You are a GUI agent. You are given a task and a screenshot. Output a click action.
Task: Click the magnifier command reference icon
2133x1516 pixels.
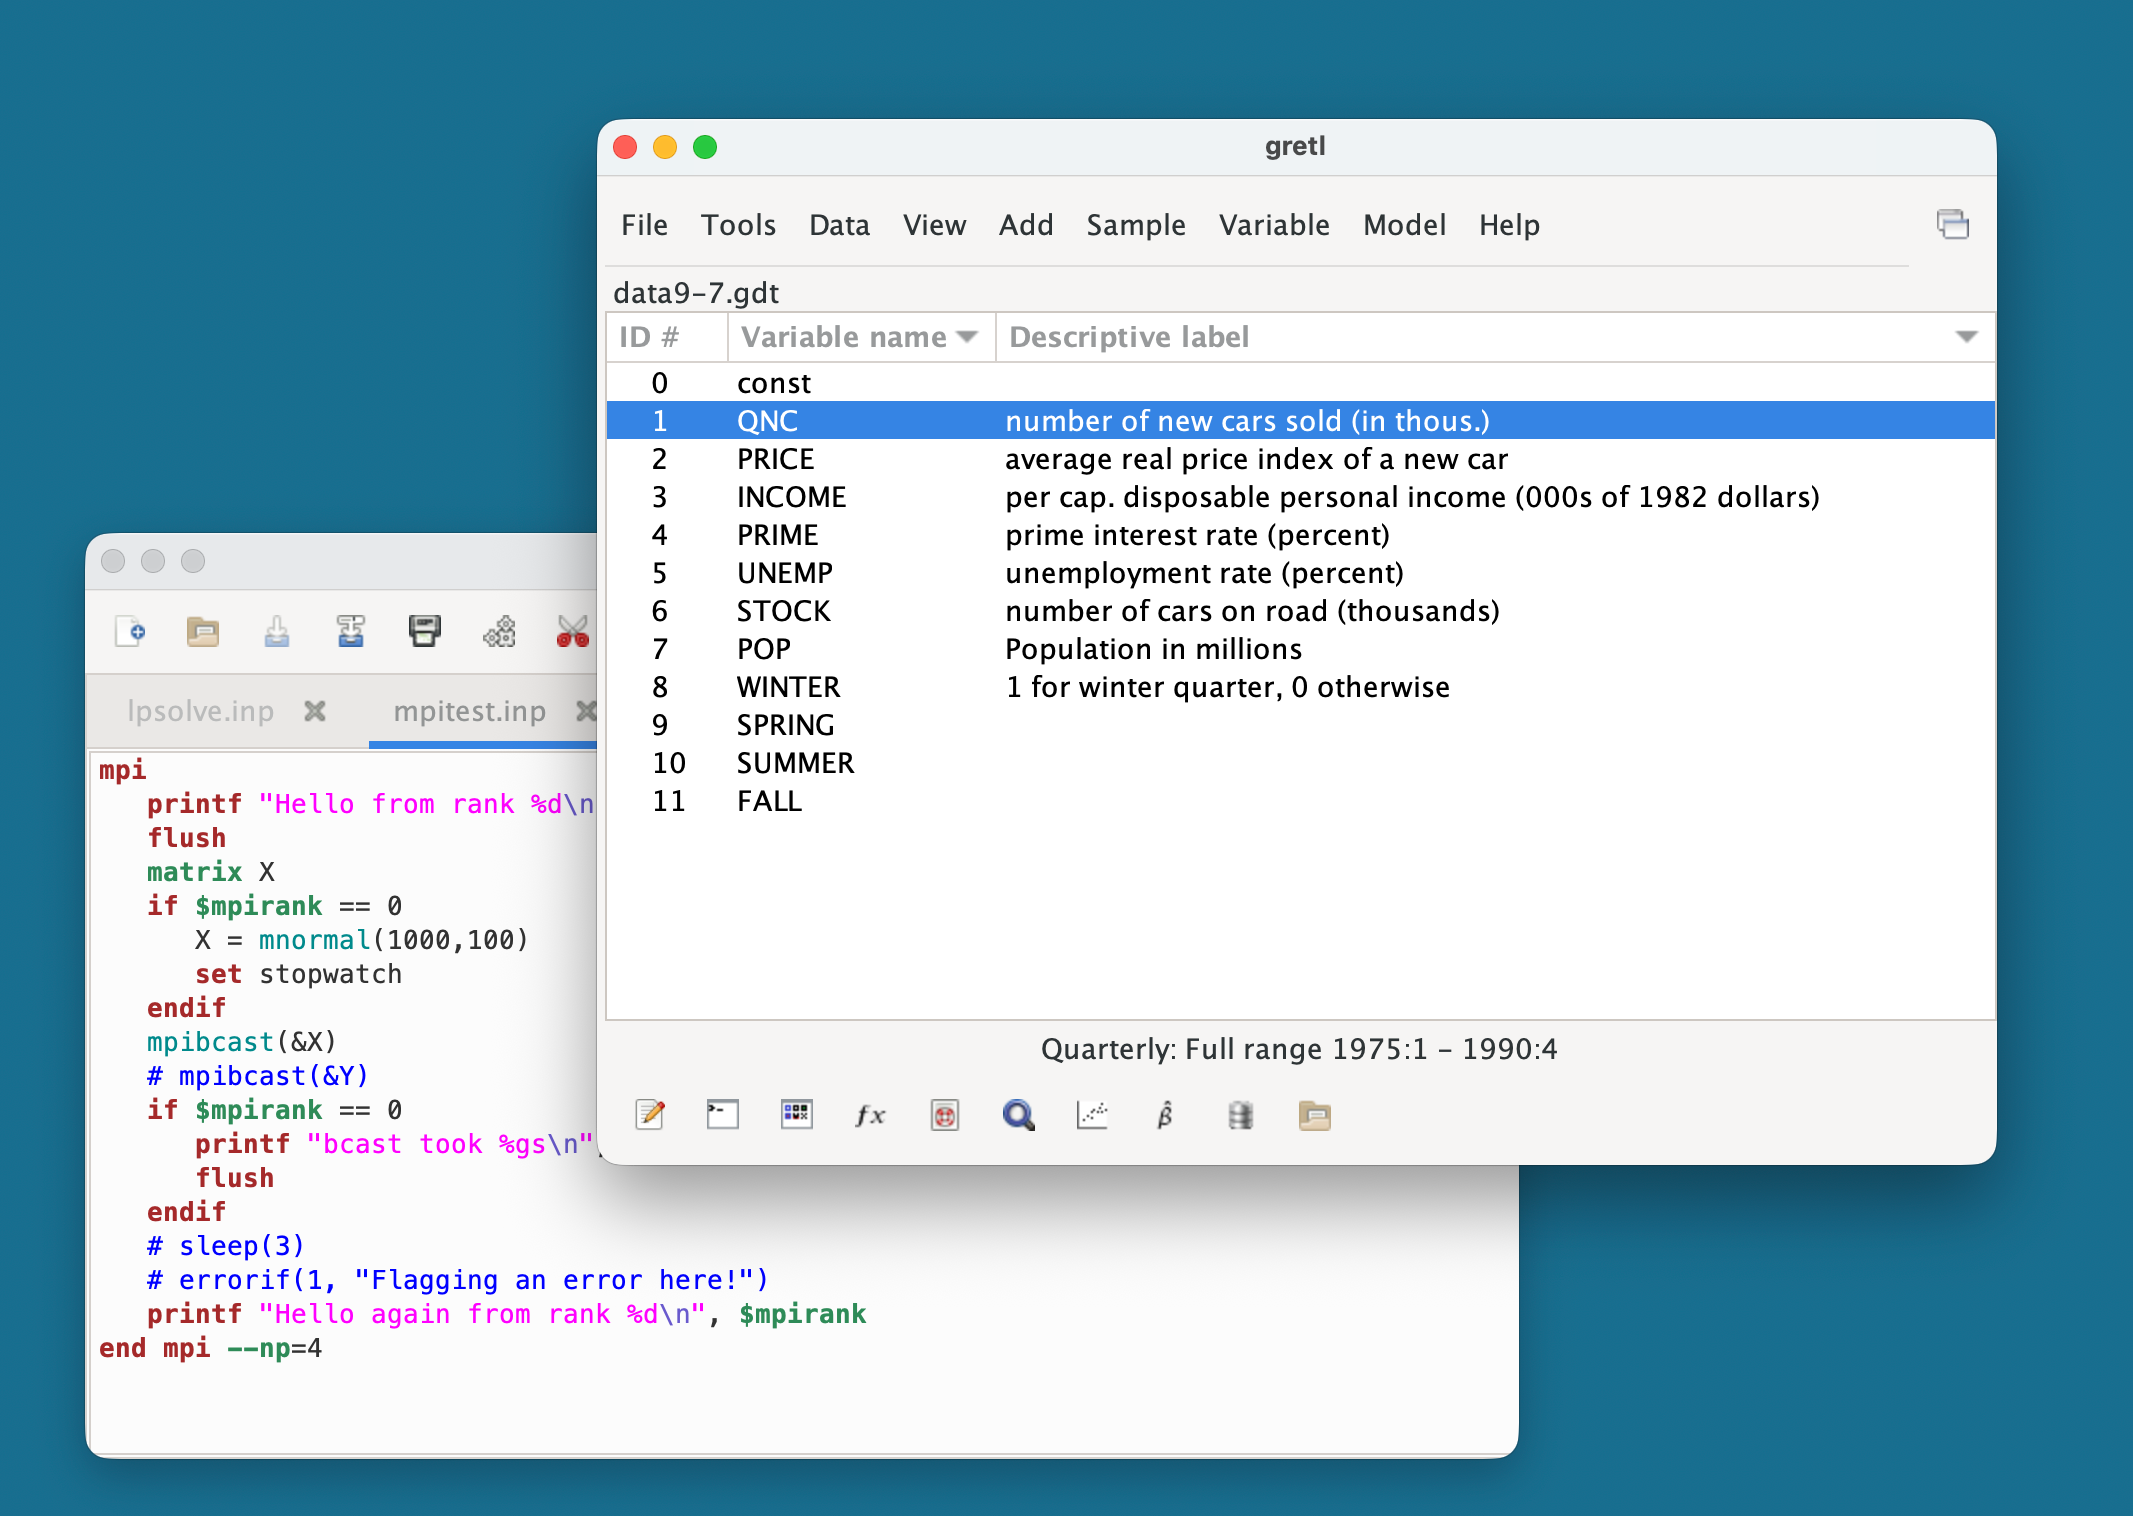tap(1018, 1114)
